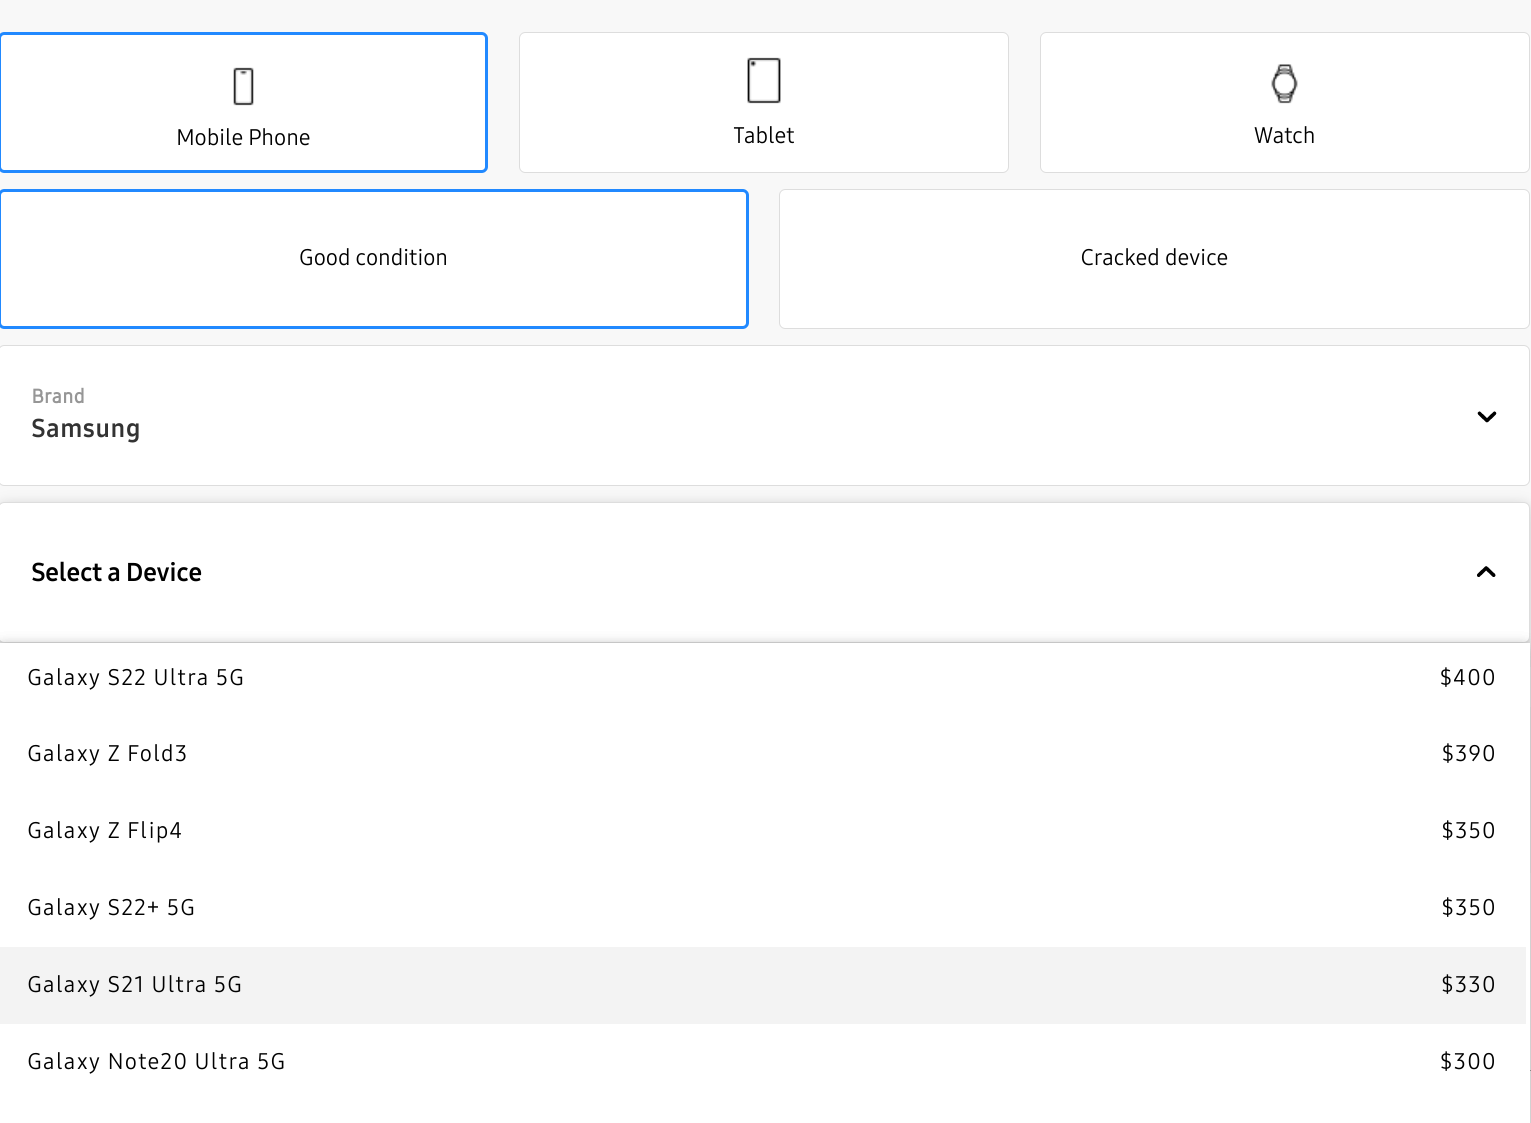Click the tablet icon
Screen dimensions: 1531x1123
click(764, 80)
